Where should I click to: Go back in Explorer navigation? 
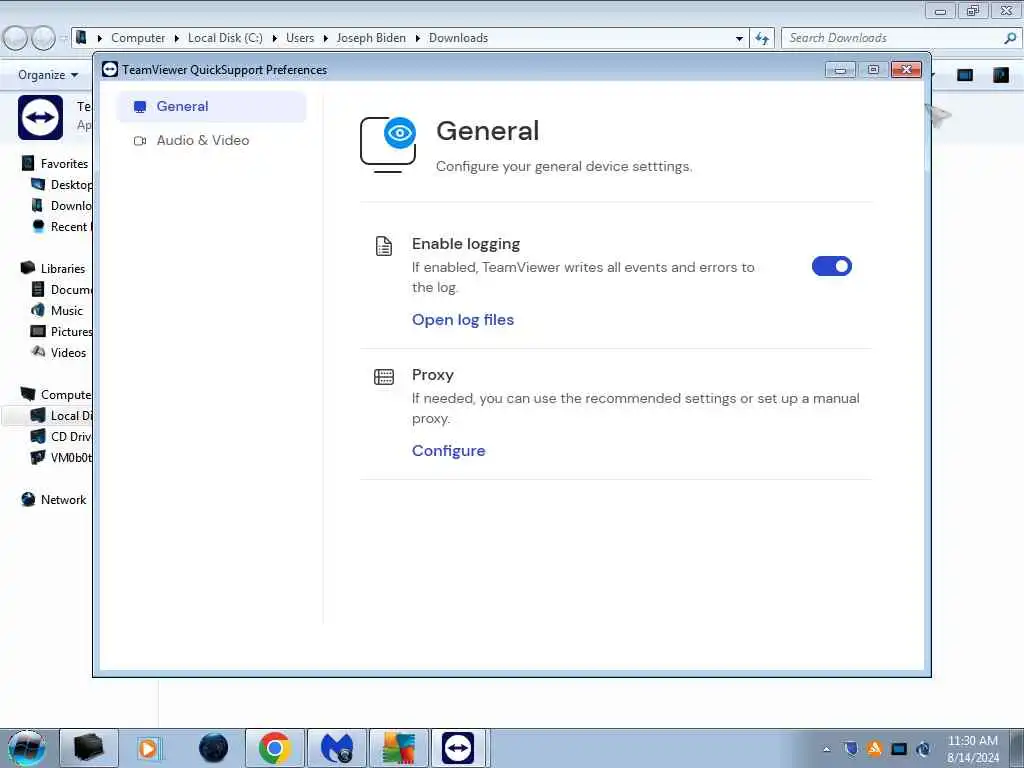pos(16,38)
